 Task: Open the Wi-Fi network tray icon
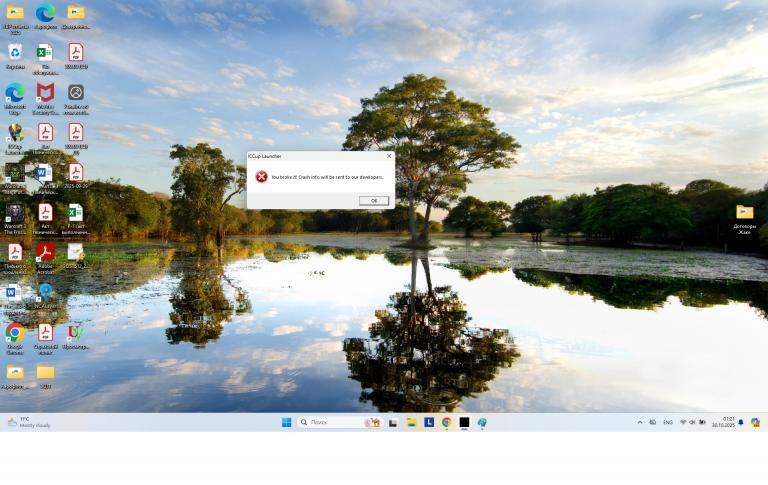(x=683, y=422)
